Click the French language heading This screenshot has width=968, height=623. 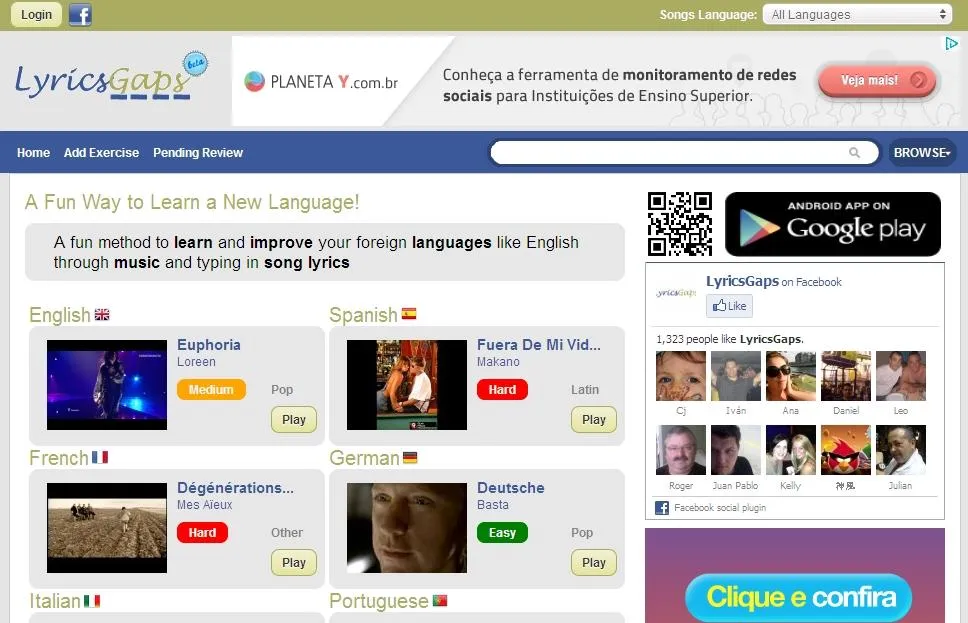(x=59, y=458)
